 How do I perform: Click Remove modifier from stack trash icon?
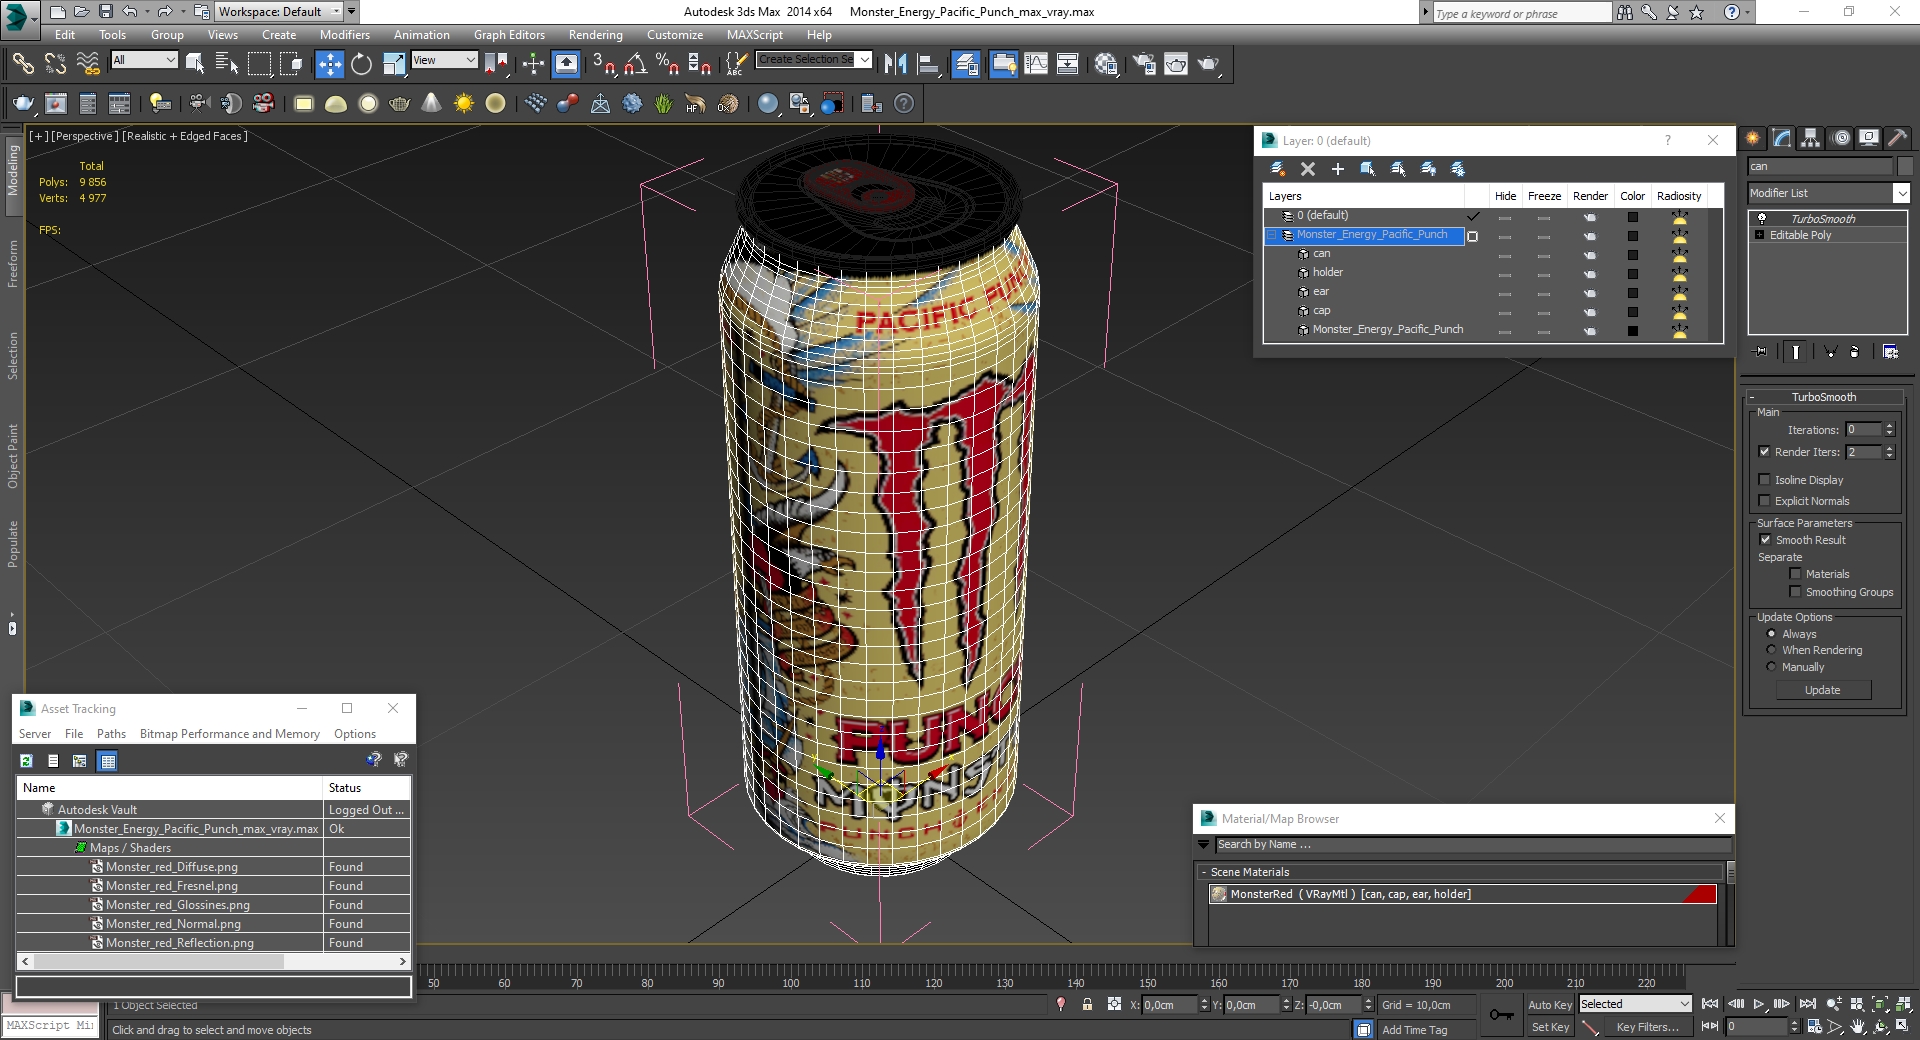[x=1855, y=351]
